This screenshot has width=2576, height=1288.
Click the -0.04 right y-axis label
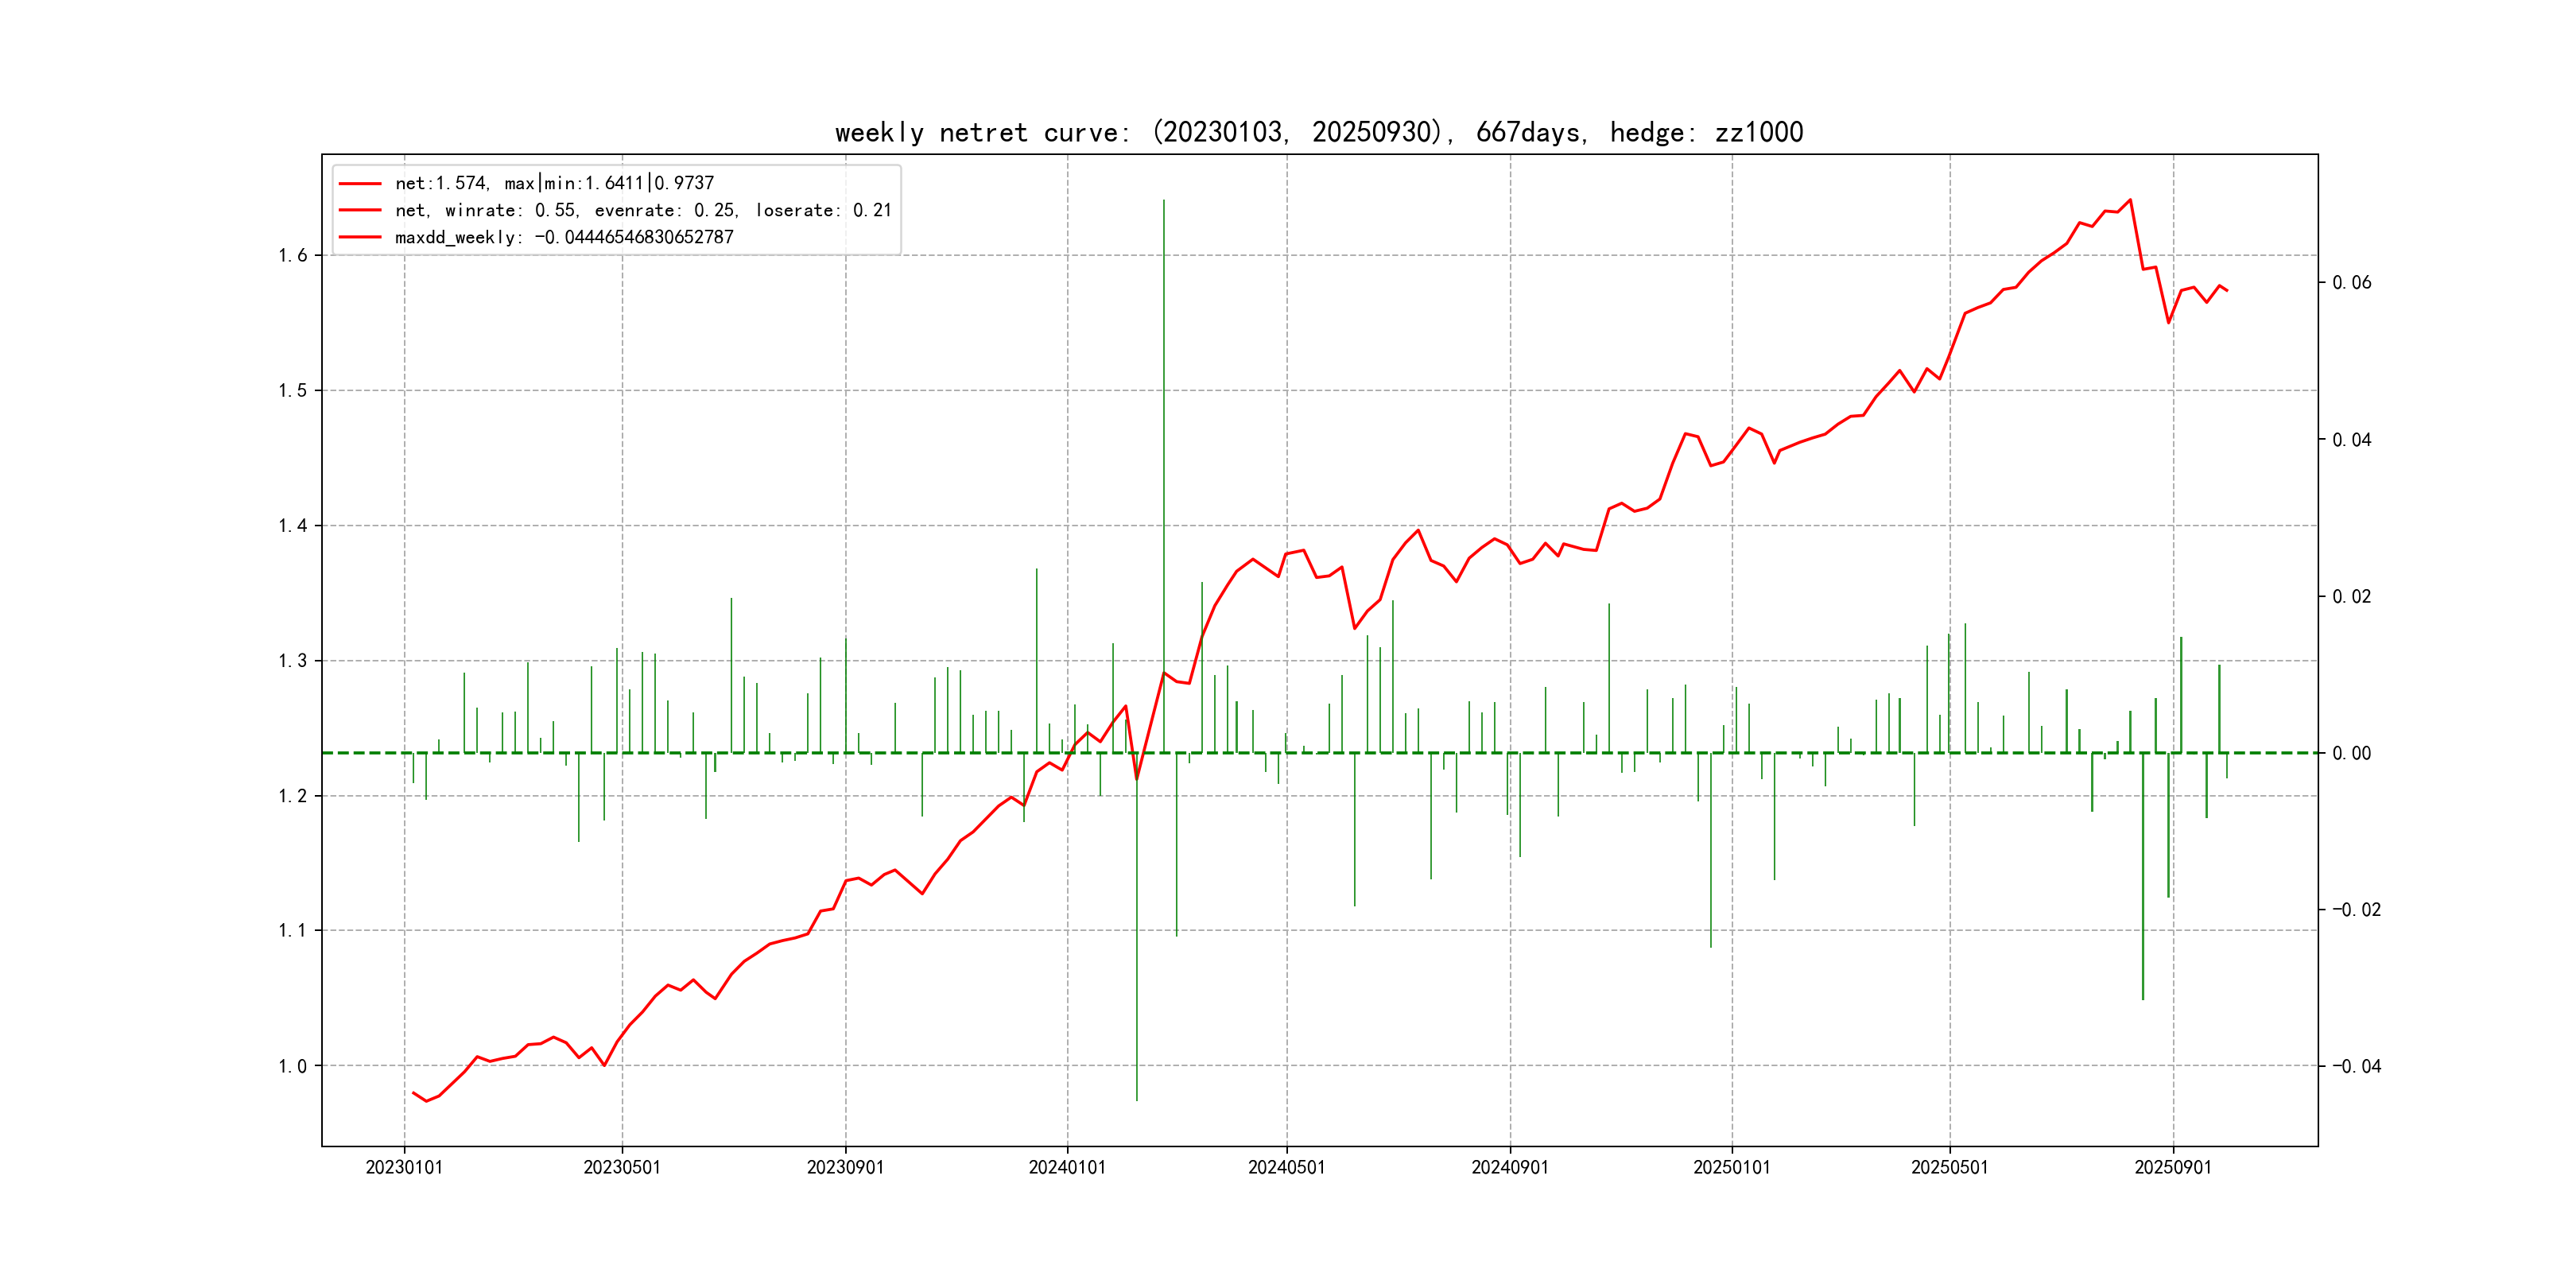[x=2356, y=1067]
